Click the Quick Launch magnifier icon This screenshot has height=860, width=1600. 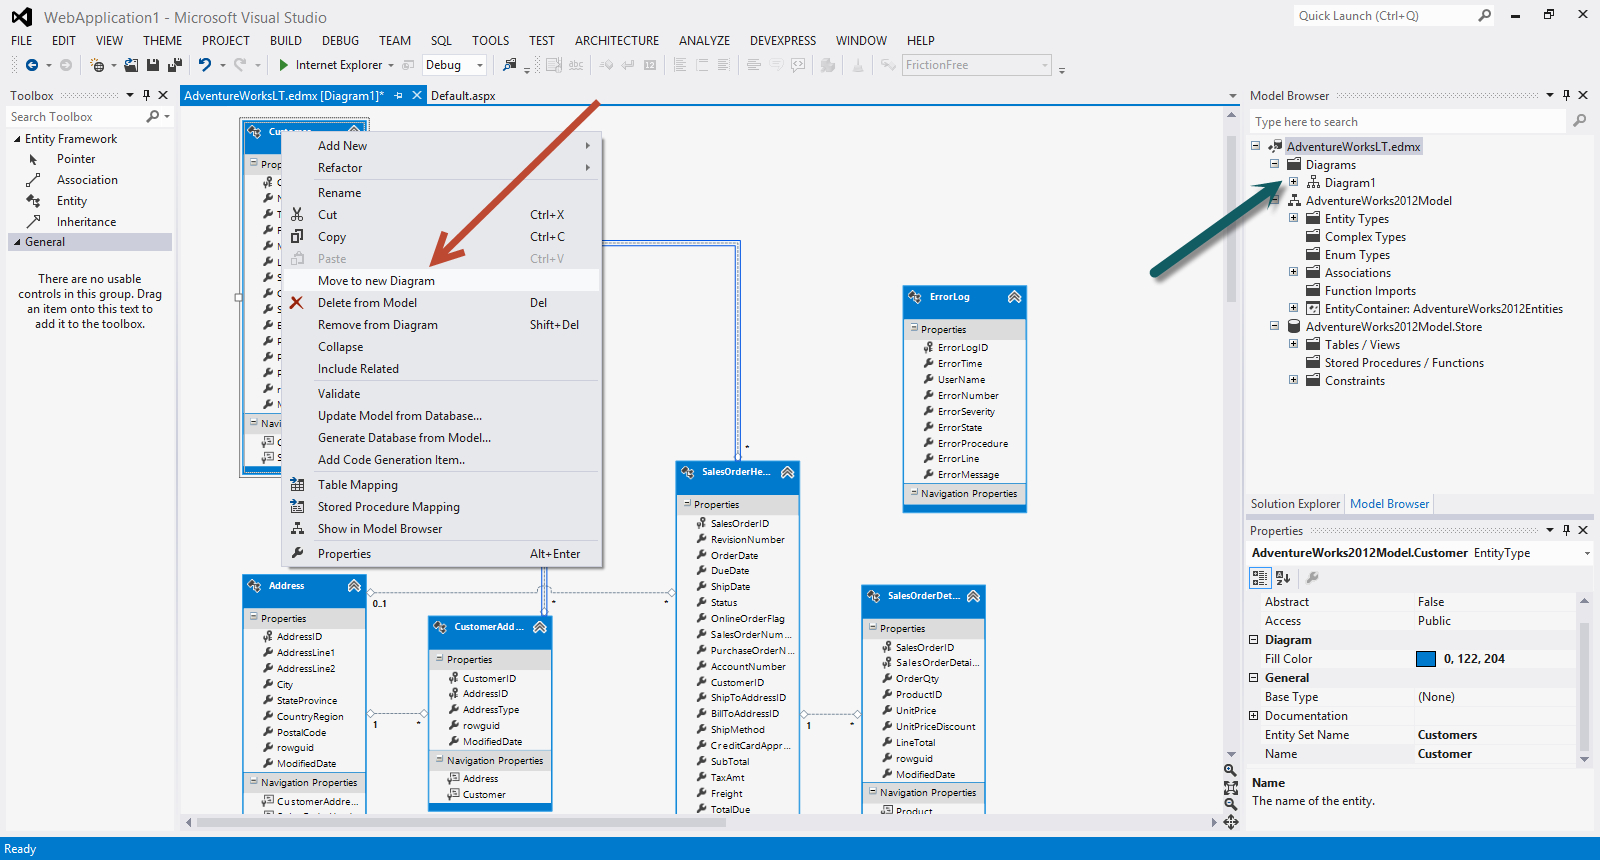point(1484,16)
